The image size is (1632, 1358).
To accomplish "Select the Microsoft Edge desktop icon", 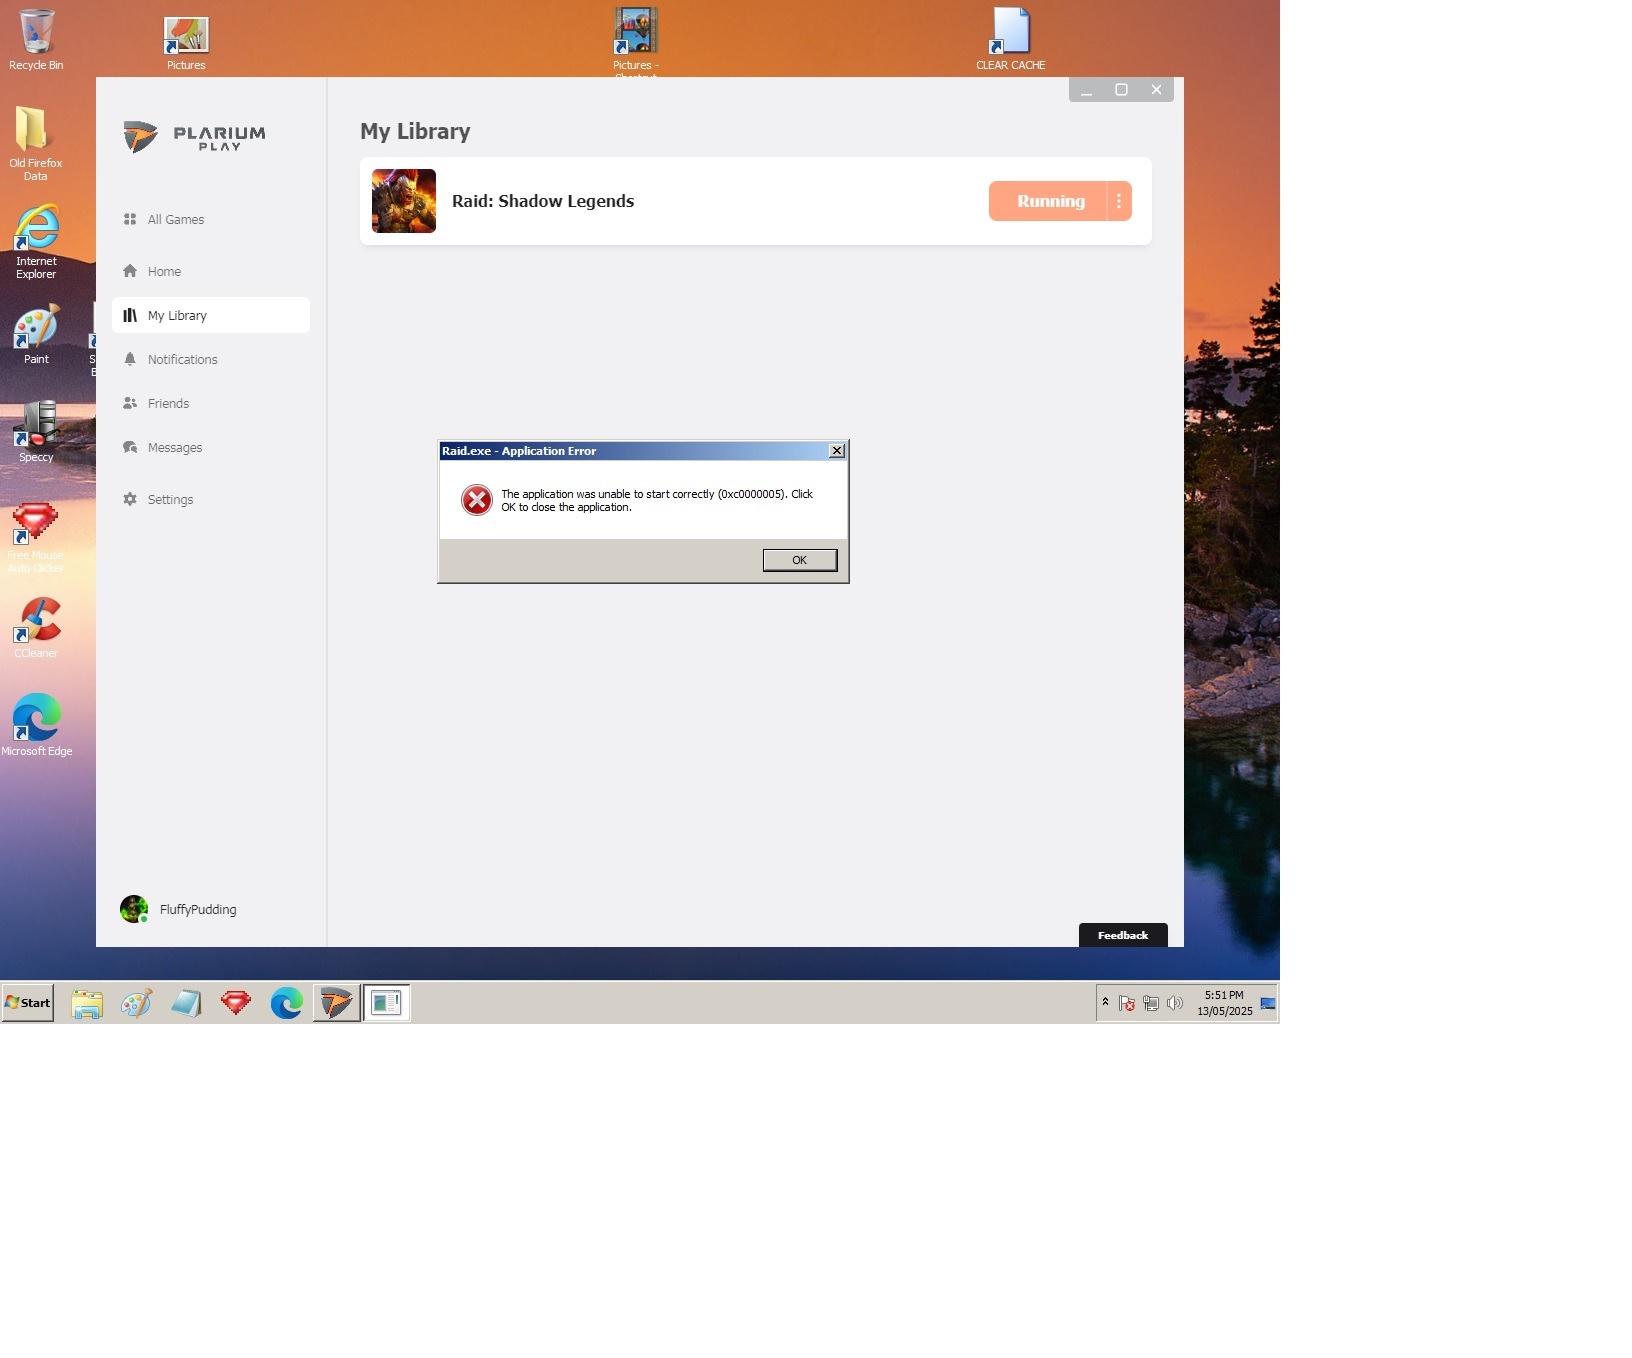I will point(36,725).
